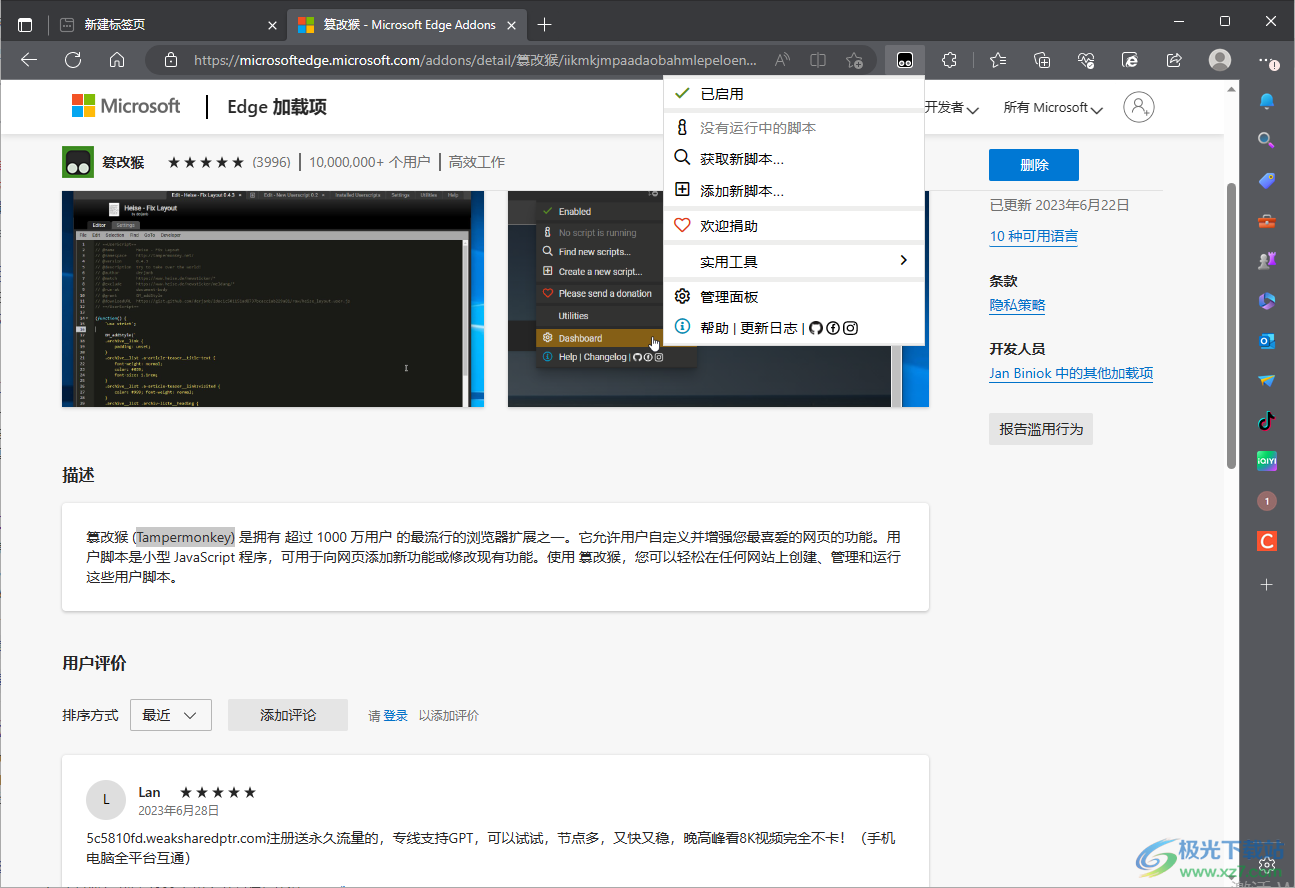
Task: Open the Extensions puzzle icon
Action: [x=950, y=60]
